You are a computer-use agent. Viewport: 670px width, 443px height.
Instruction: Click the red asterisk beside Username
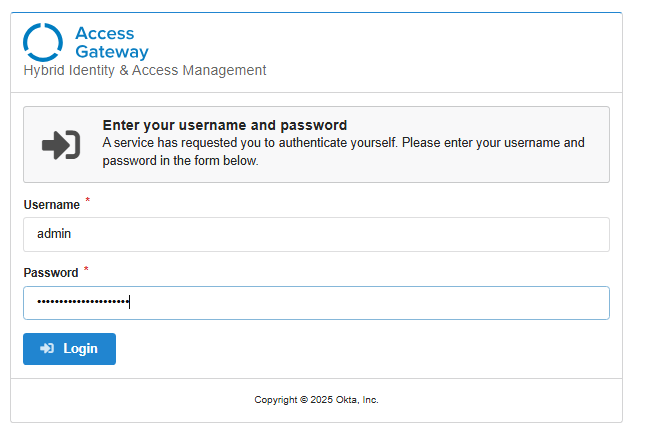(x=87, y=201)
